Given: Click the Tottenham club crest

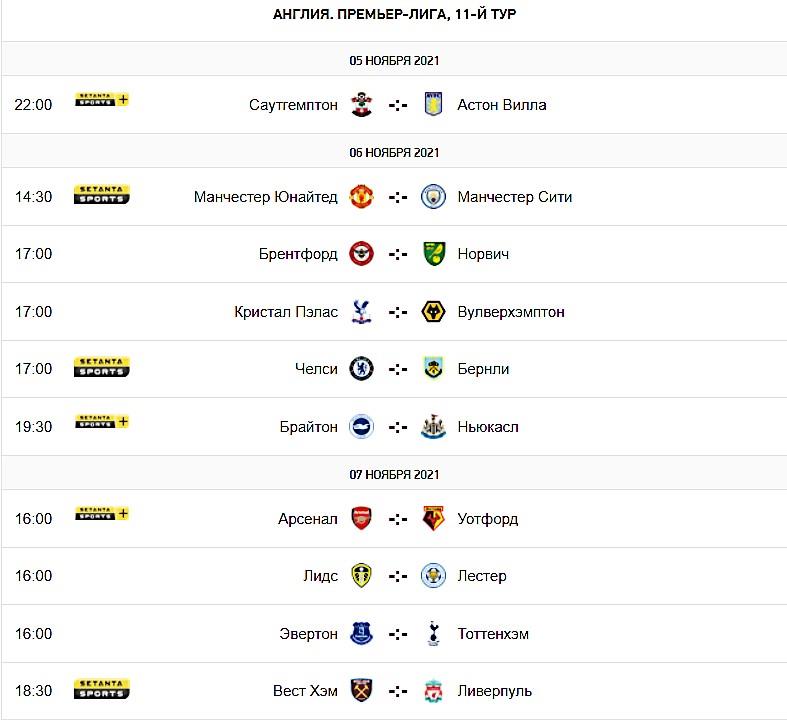Looking at the screenshot, I should coord(433,634).
